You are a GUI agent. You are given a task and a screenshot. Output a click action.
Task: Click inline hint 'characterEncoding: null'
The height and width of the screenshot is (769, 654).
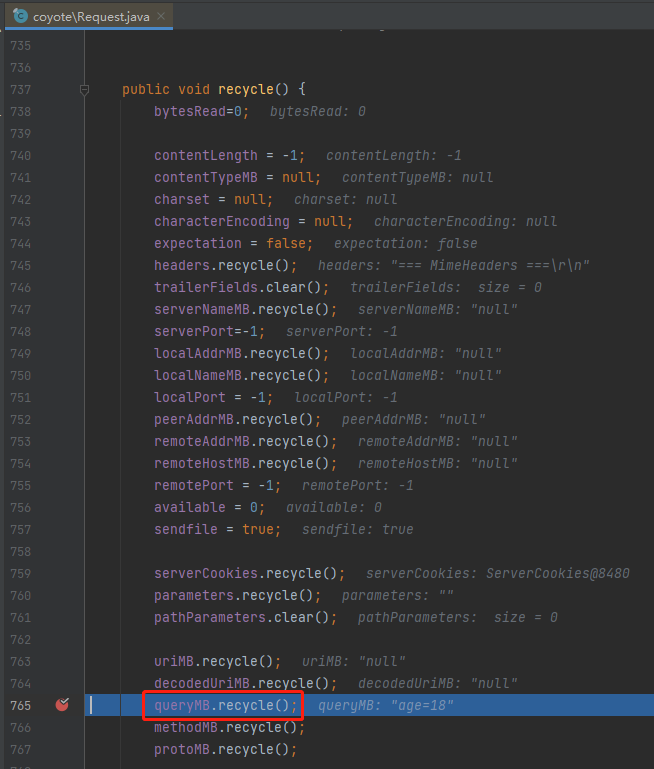coord(466,222)
